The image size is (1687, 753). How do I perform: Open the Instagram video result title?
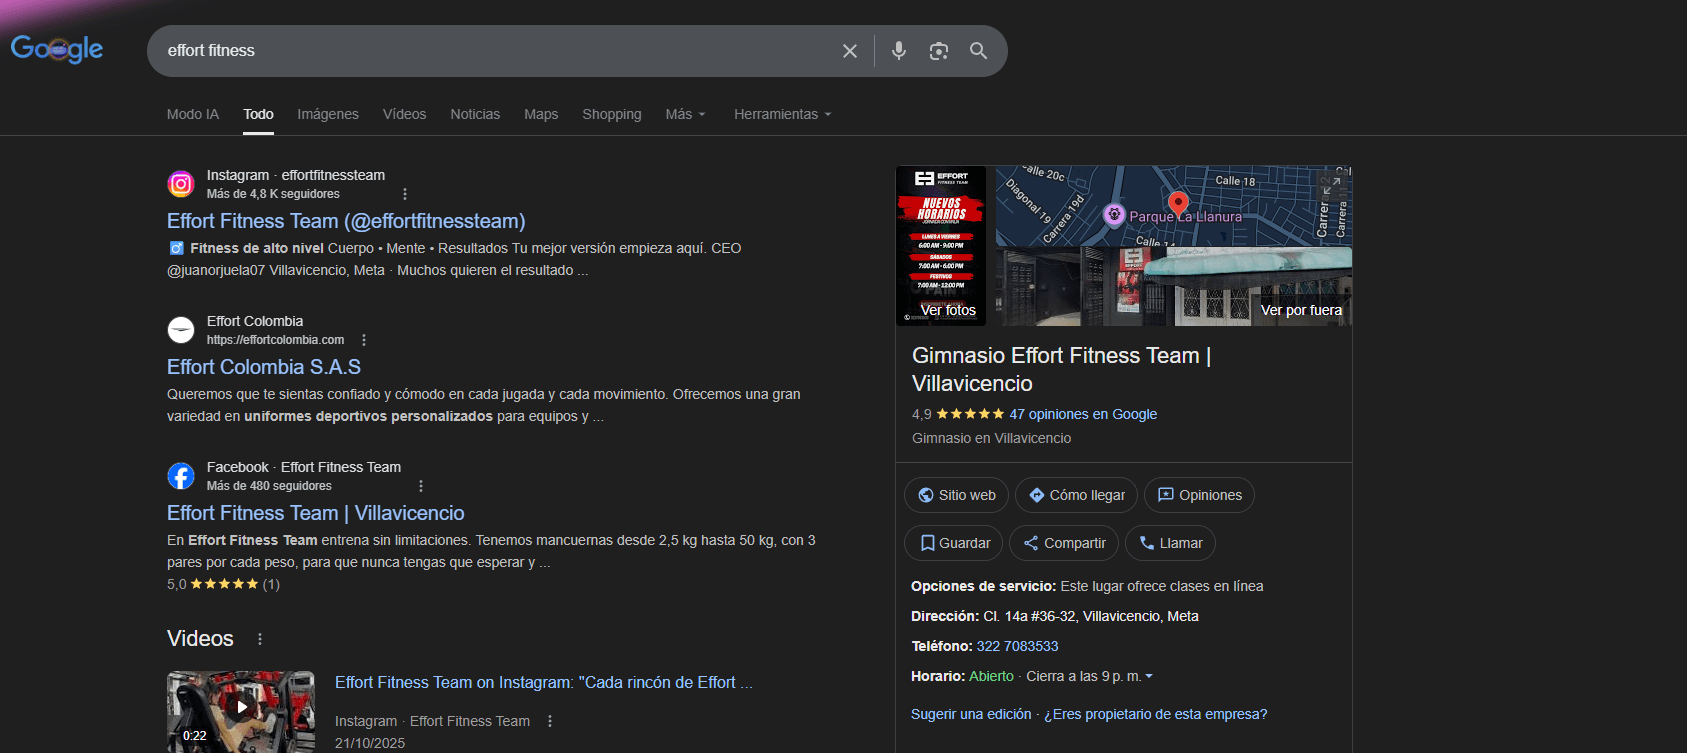544,682
